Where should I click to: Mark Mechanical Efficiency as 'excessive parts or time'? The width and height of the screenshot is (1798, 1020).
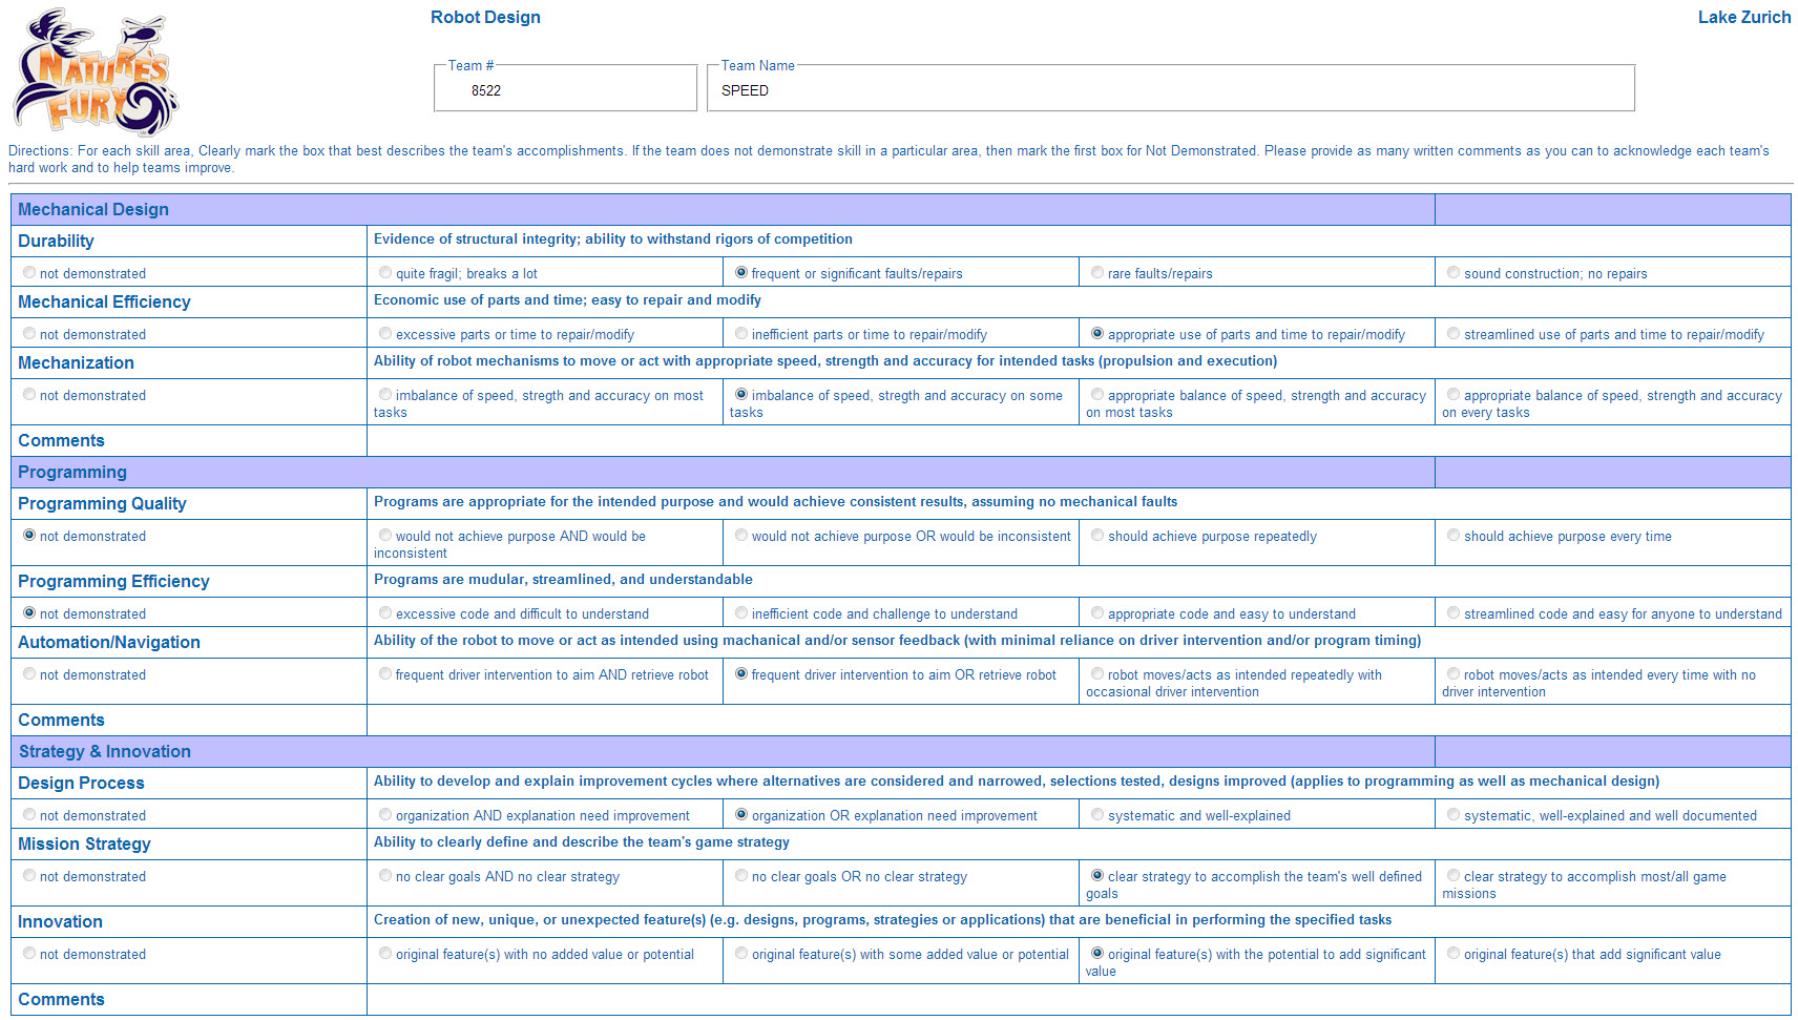[x=385, y=334]
